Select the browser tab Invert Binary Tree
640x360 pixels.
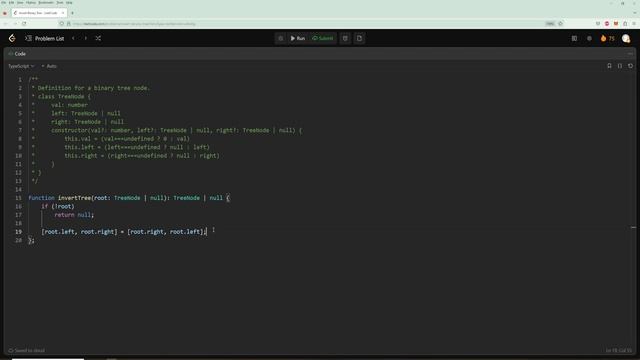coord(38,13)
